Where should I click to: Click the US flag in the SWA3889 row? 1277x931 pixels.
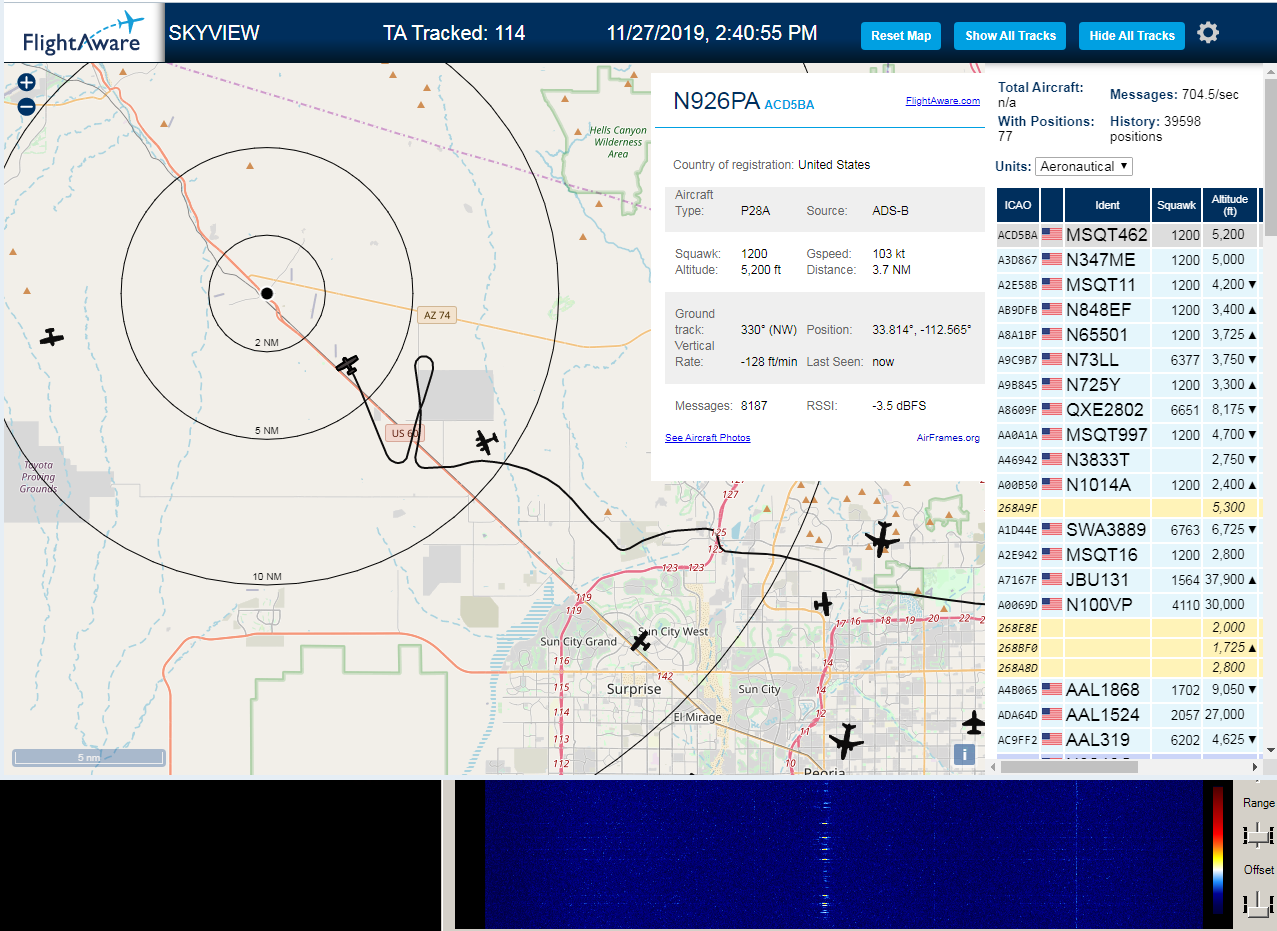(1052, 529)
